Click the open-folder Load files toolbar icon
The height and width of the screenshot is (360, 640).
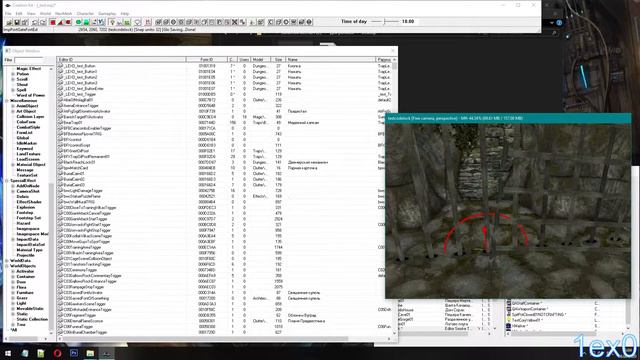point(9,22)
